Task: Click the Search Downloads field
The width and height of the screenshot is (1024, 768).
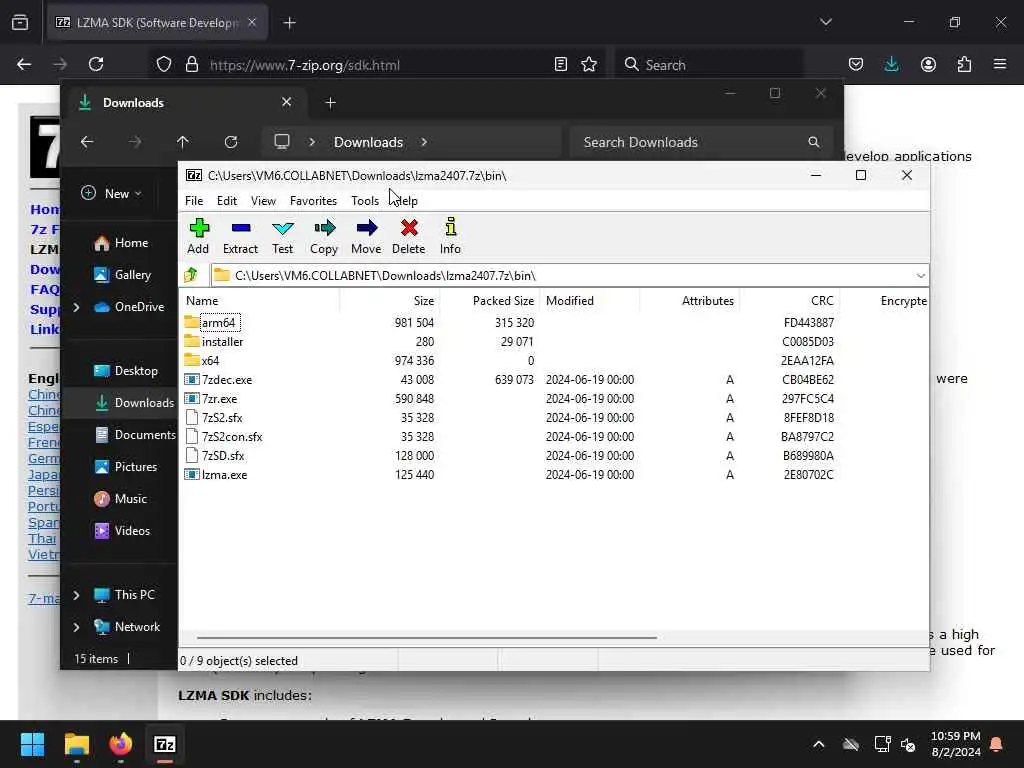Action: click(699, 142)
